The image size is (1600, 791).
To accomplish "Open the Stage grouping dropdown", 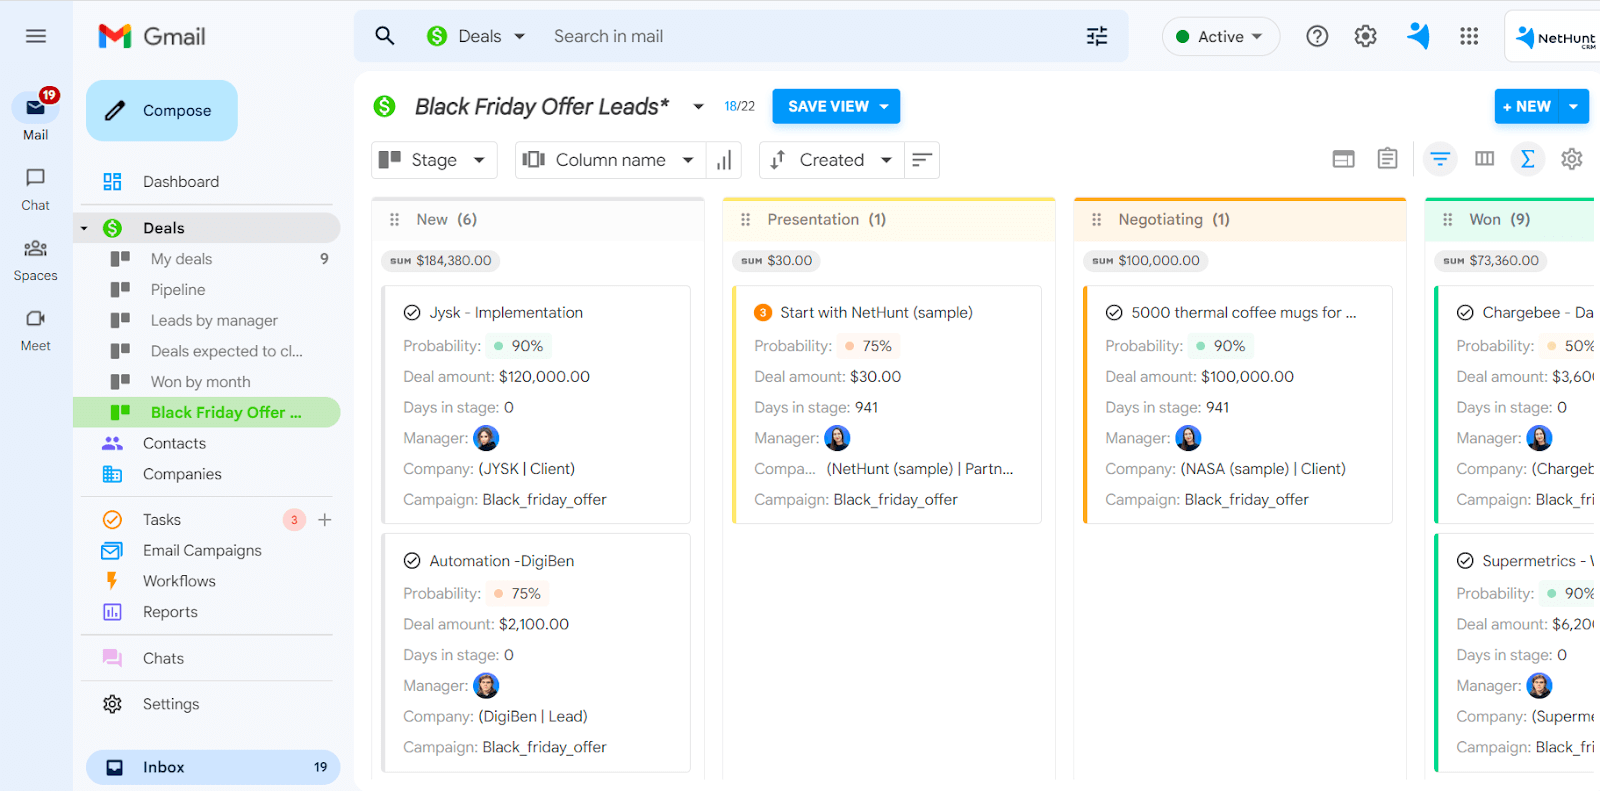I will pos(434,160).
